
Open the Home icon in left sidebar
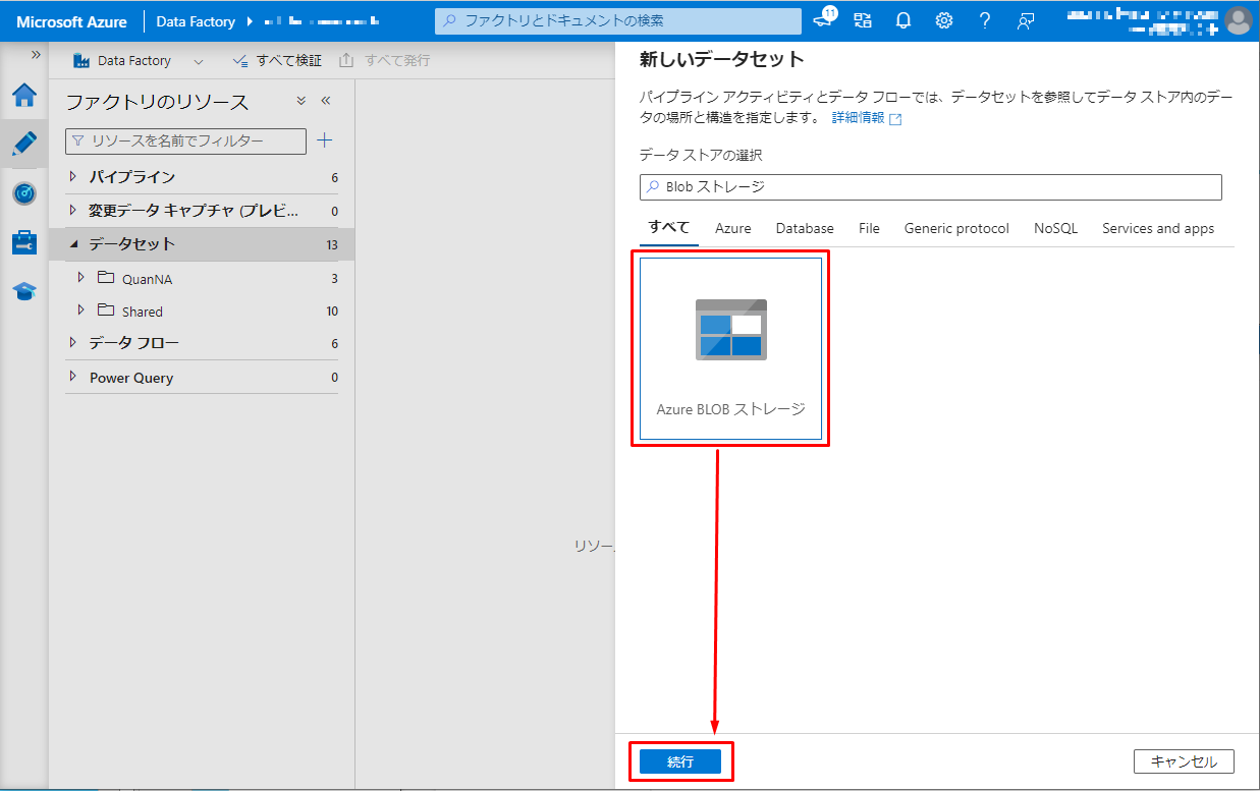pos(24,95)
